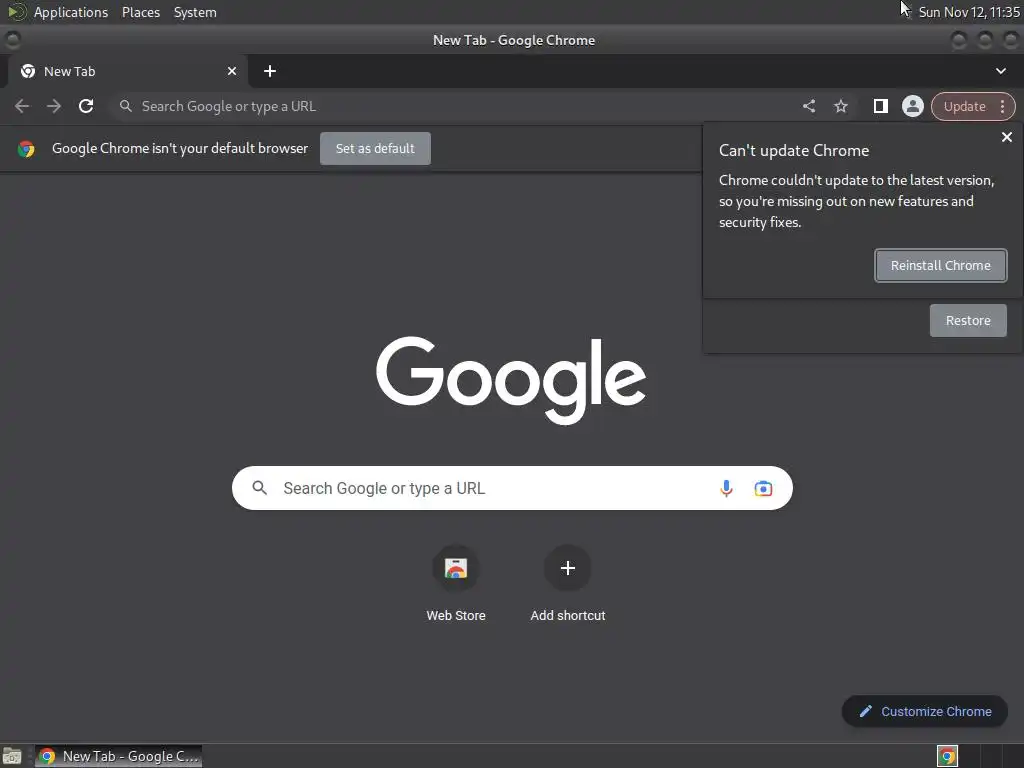Search by image with the Lens icon
Screen dimensions: 1024x768
763,488
